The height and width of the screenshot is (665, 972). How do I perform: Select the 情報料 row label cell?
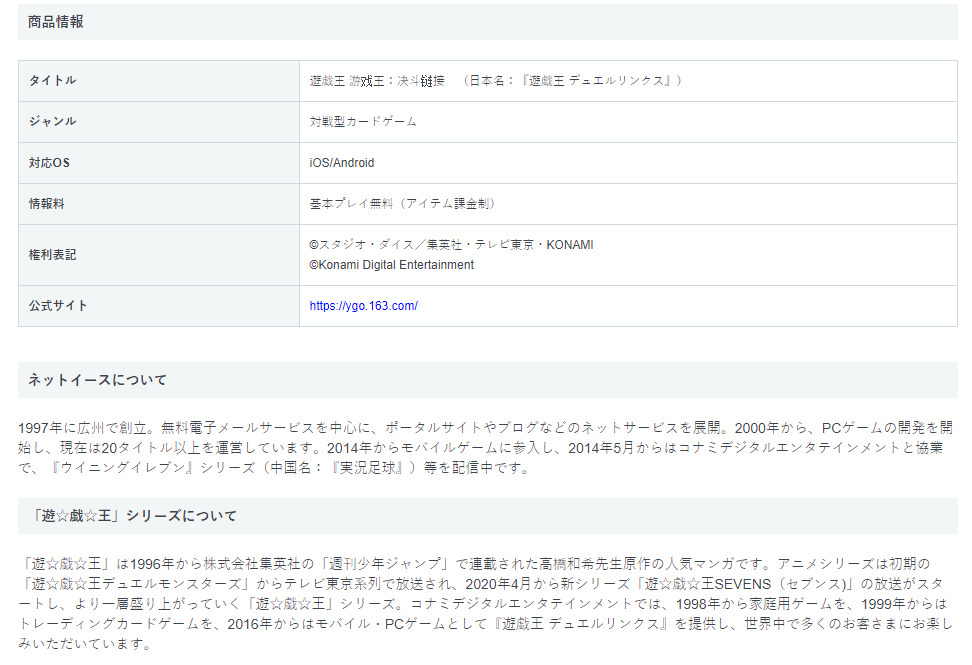[46, 203]
